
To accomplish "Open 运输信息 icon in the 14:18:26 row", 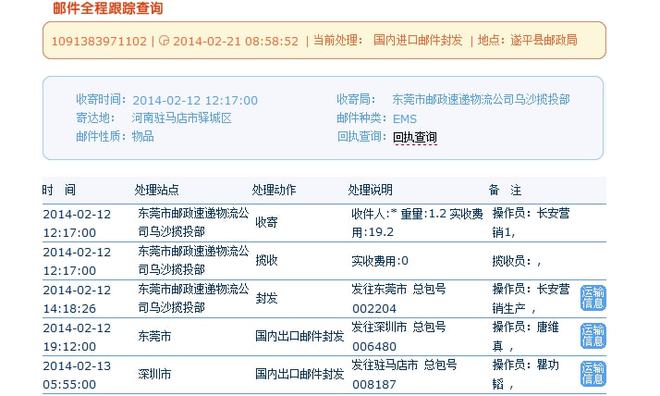I will click(x=593, y=298).
